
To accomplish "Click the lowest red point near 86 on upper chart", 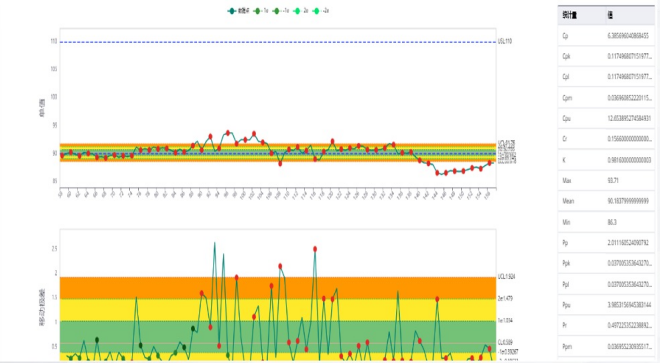I will 437,173.
